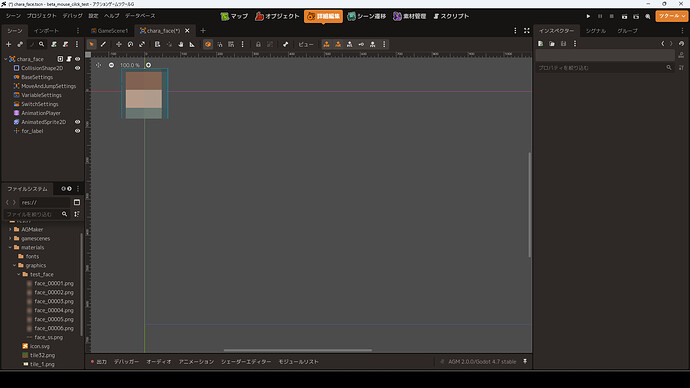Select the Rotate Mode tool

[x=130, y=44]
